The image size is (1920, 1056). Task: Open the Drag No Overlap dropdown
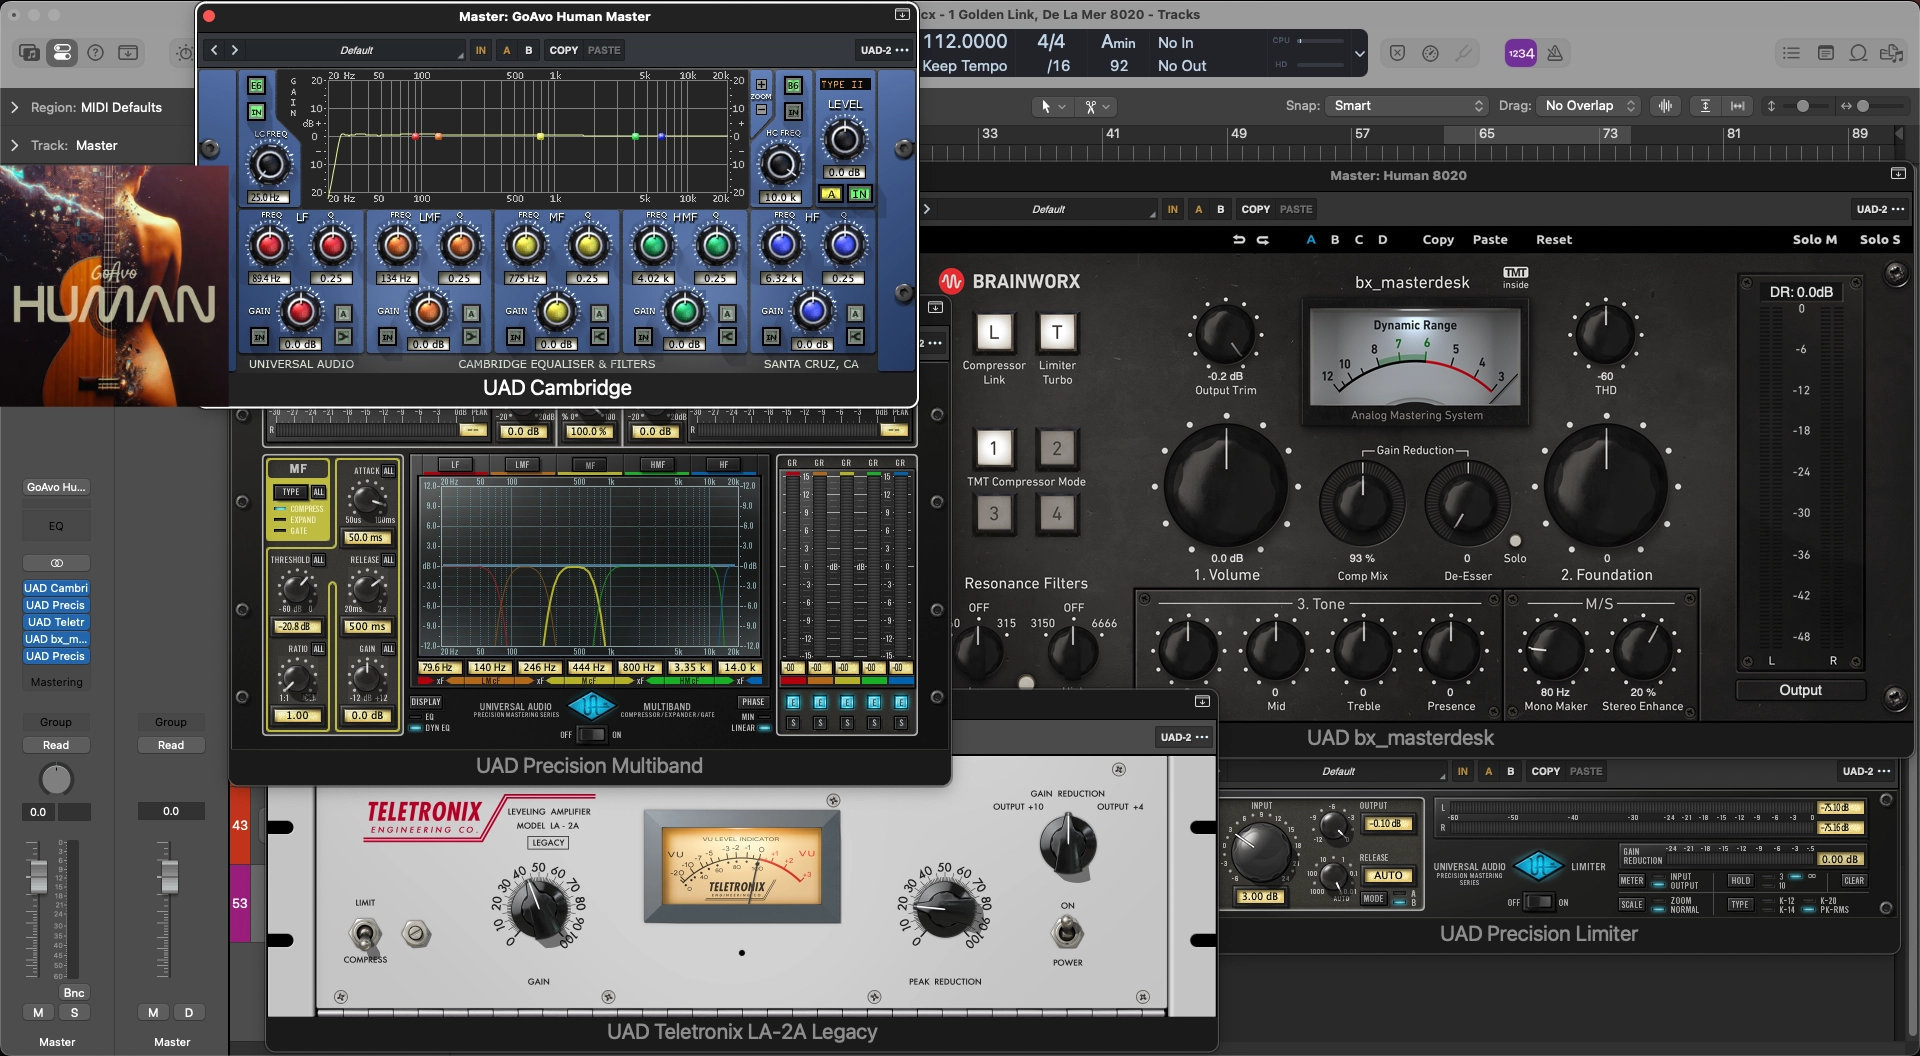click(1590, 106)
